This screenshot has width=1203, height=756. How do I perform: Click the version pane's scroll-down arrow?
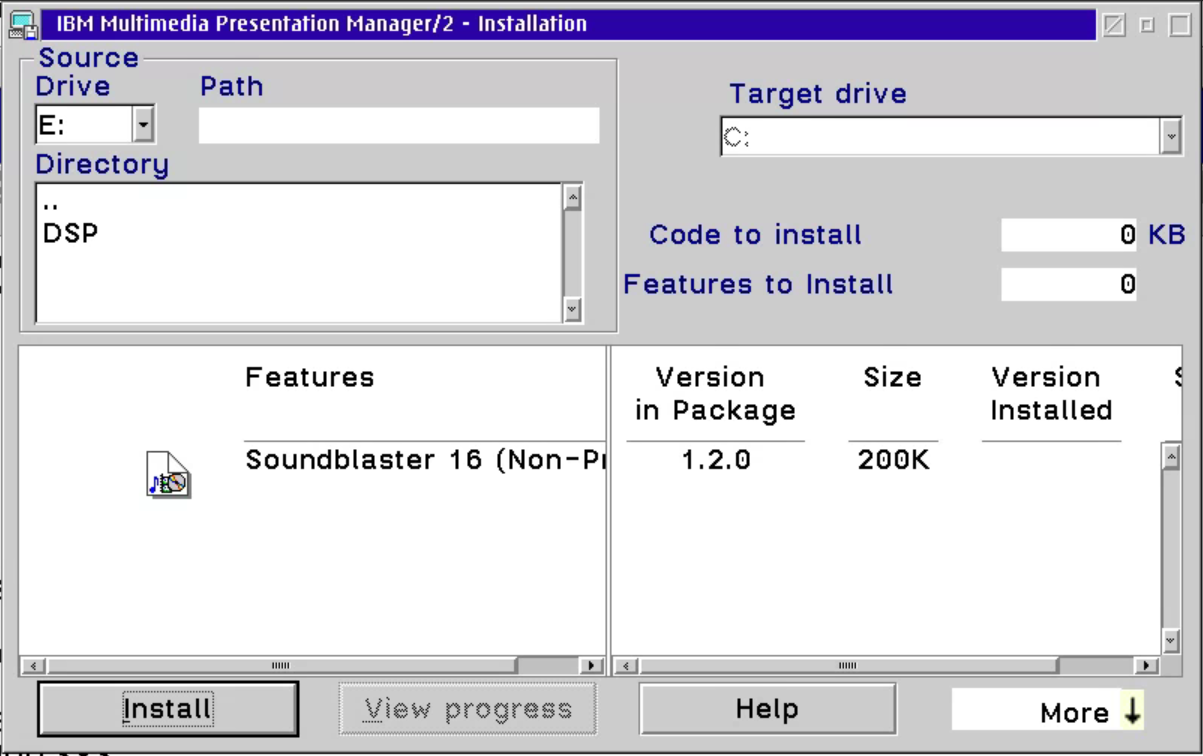click(x=1171, y=641)
